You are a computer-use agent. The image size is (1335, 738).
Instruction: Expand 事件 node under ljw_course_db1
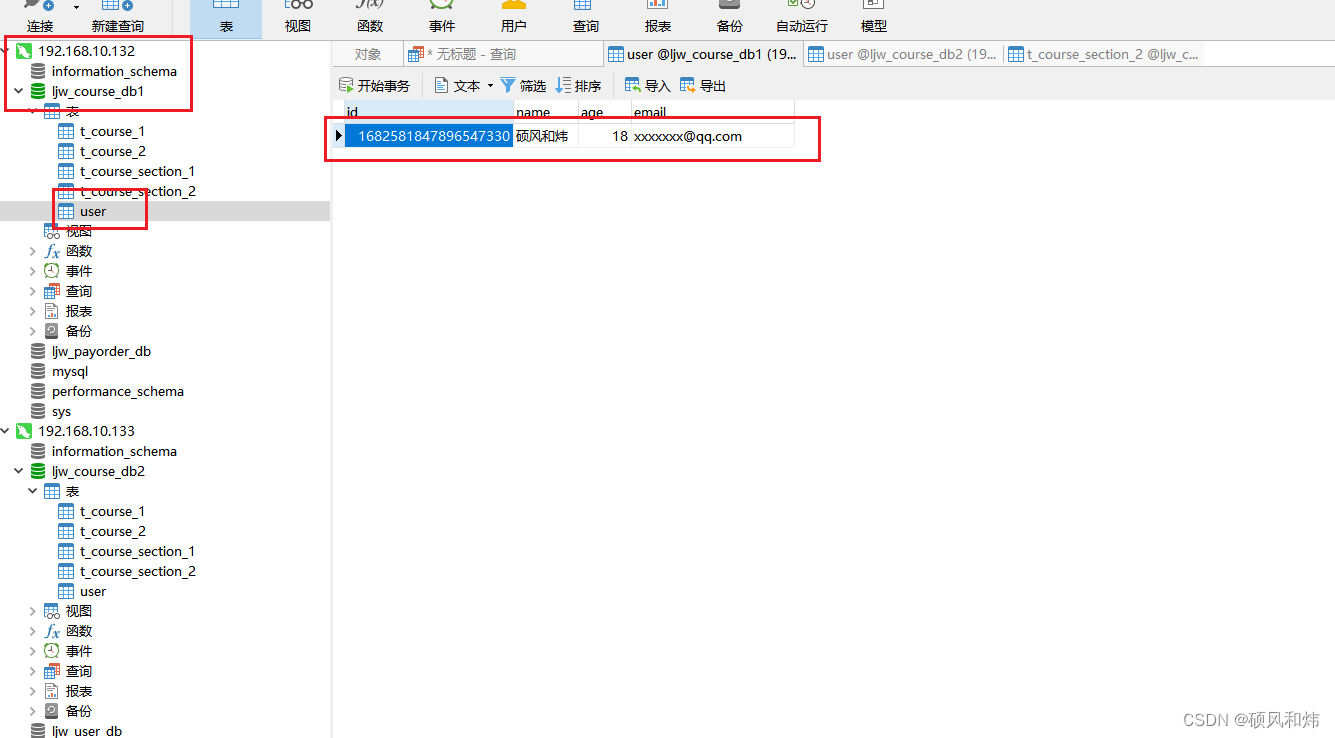[x=32, y=271]
